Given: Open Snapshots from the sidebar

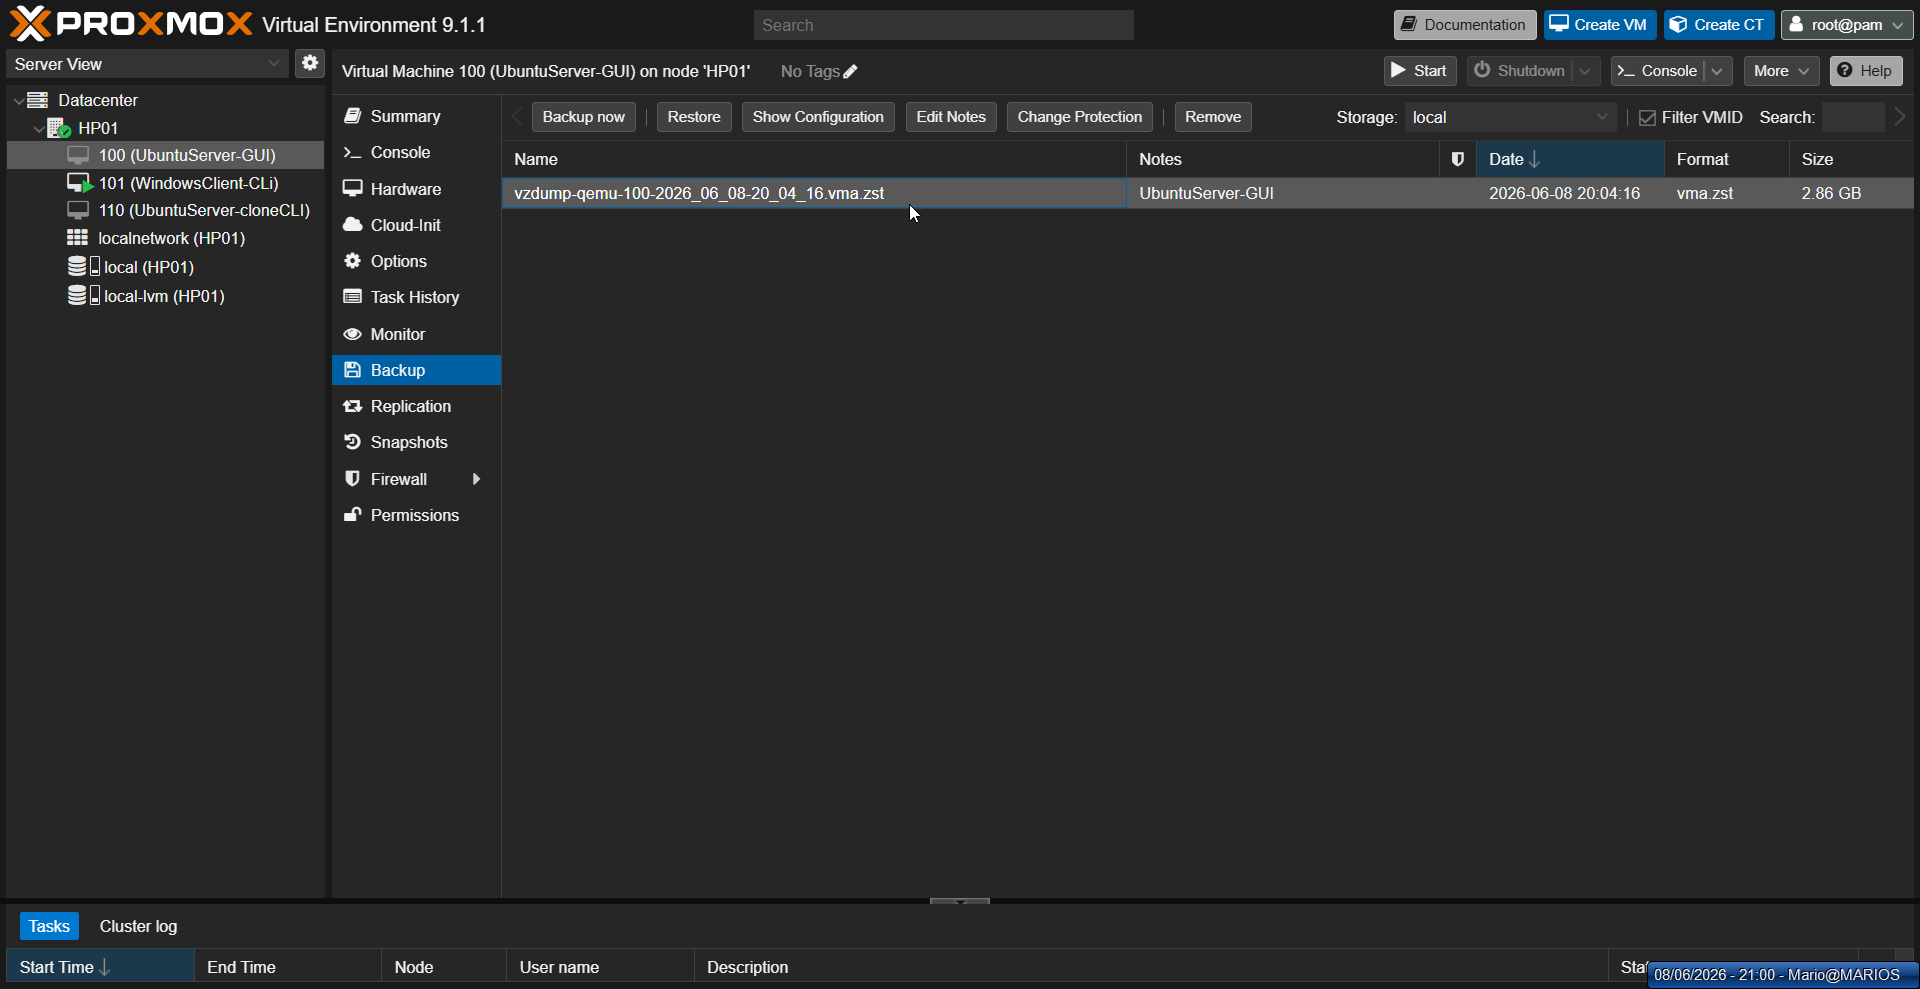Looking at the screenshot, I should click(x=408, y=442).
